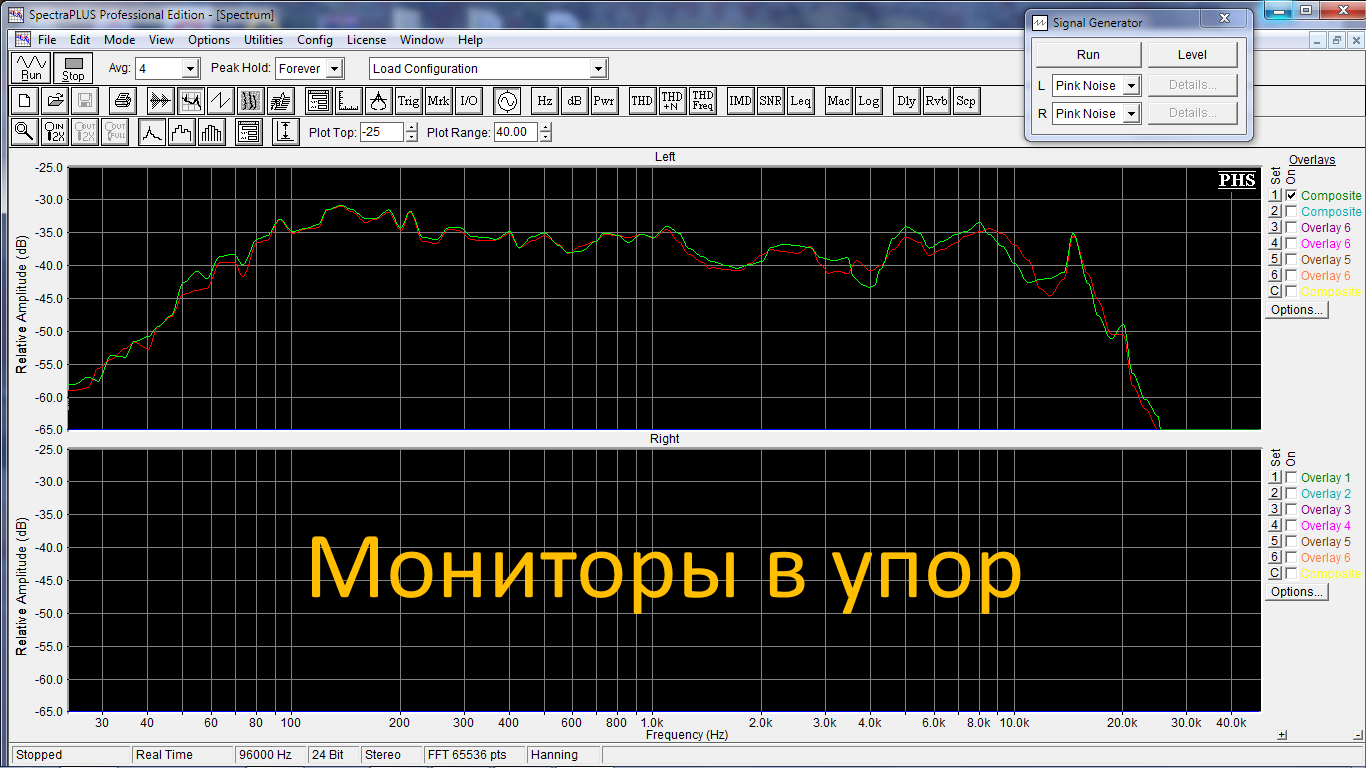Open the Hz peak frequency utility
Image resolution: width=1366 pixels, height=768 pixels.
(x=545, y=101)
